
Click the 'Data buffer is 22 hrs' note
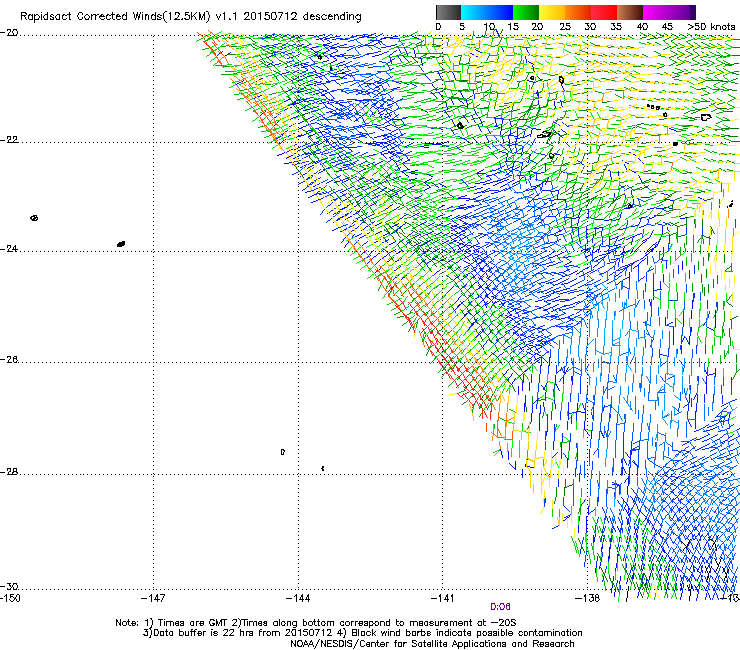coord(363,633)
